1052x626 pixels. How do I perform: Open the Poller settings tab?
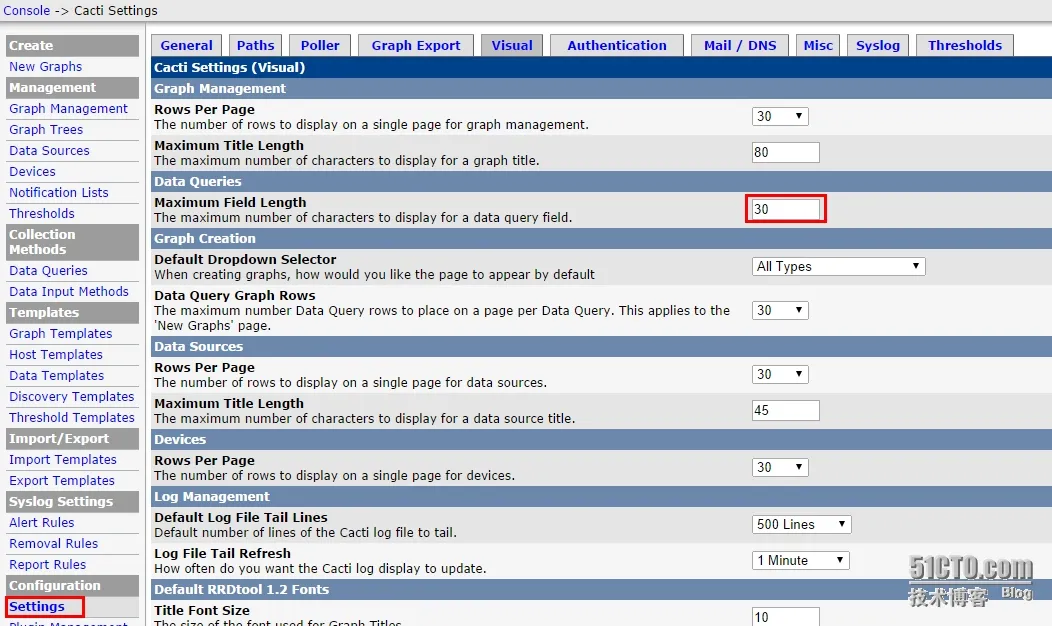tap(319, 45)
